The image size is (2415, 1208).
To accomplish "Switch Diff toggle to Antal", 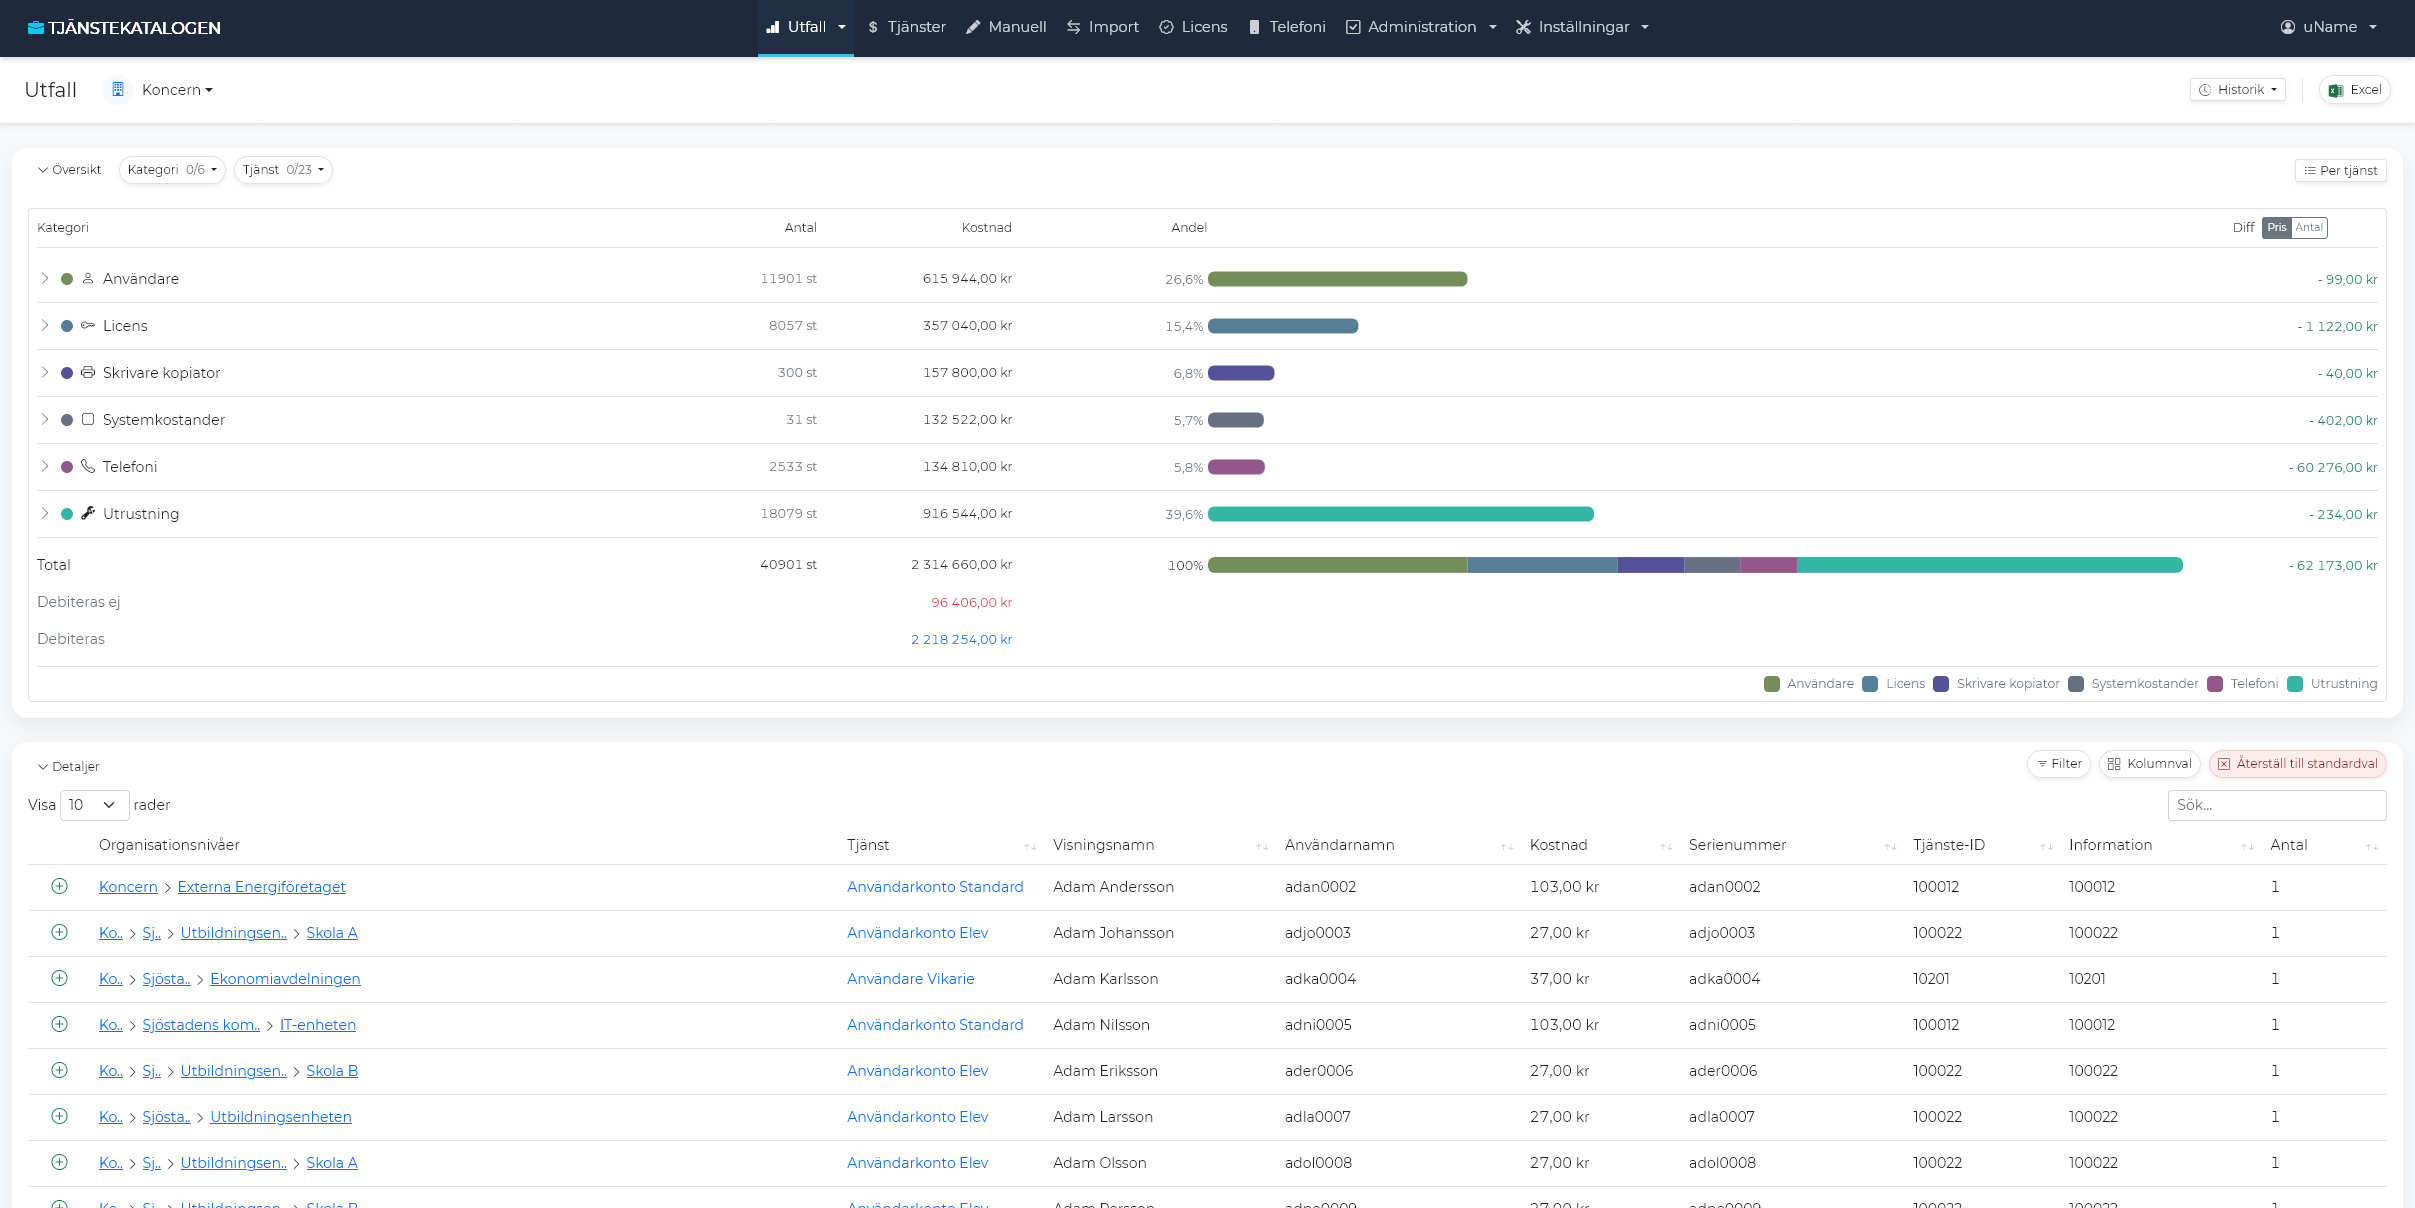I will coord(2309,228).
